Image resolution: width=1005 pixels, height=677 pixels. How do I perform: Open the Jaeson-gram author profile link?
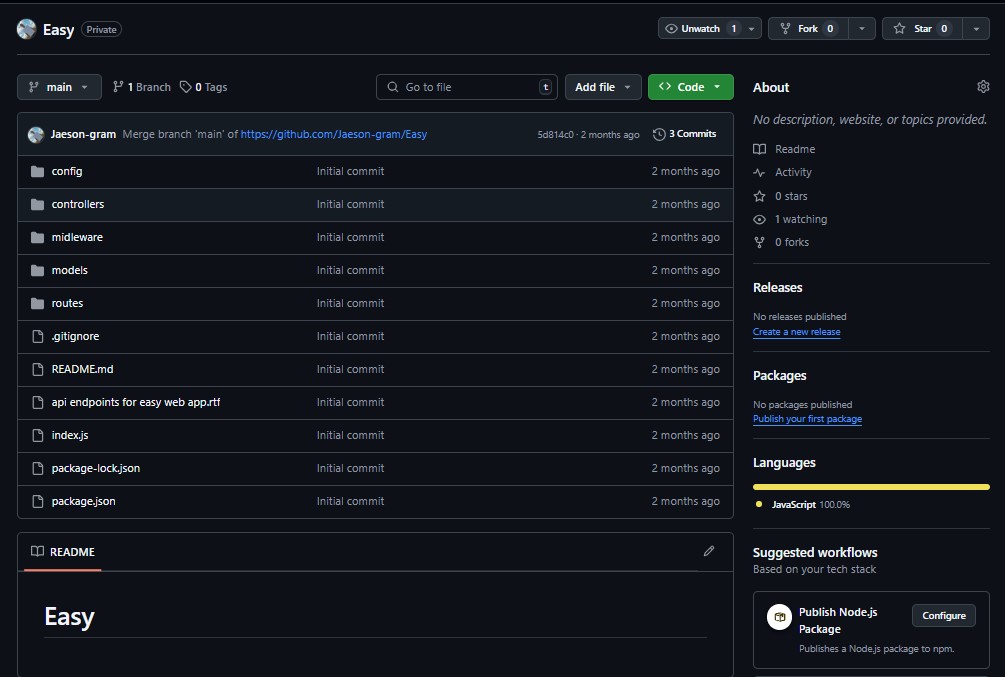[x=83, y=135]
